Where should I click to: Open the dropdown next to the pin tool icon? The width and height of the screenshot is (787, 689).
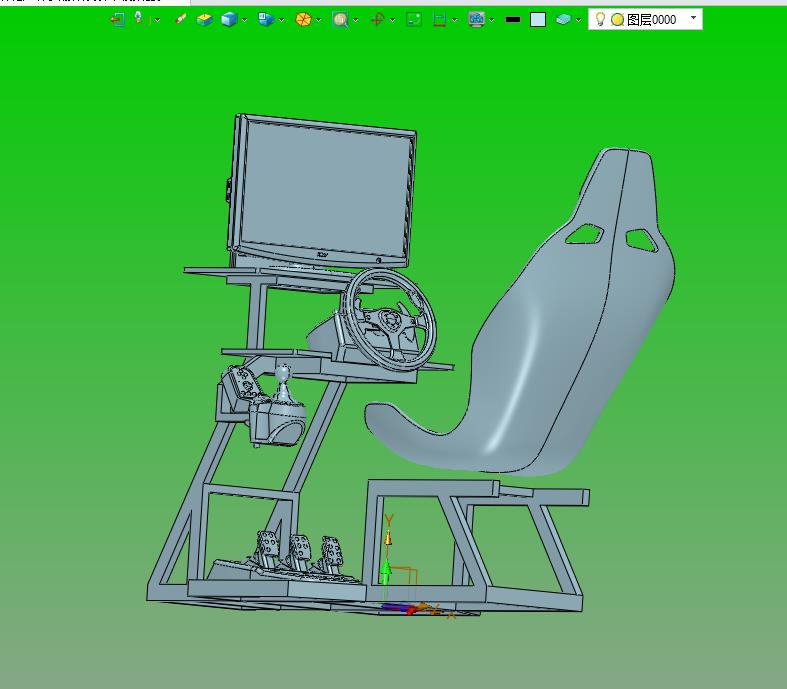158,20
